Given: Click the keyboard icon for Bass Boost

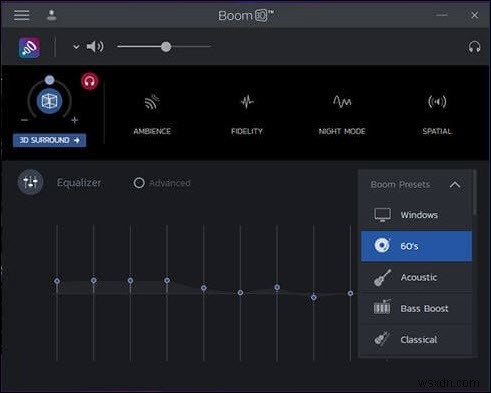Looking at the screenshot, I should coord(382,307).
